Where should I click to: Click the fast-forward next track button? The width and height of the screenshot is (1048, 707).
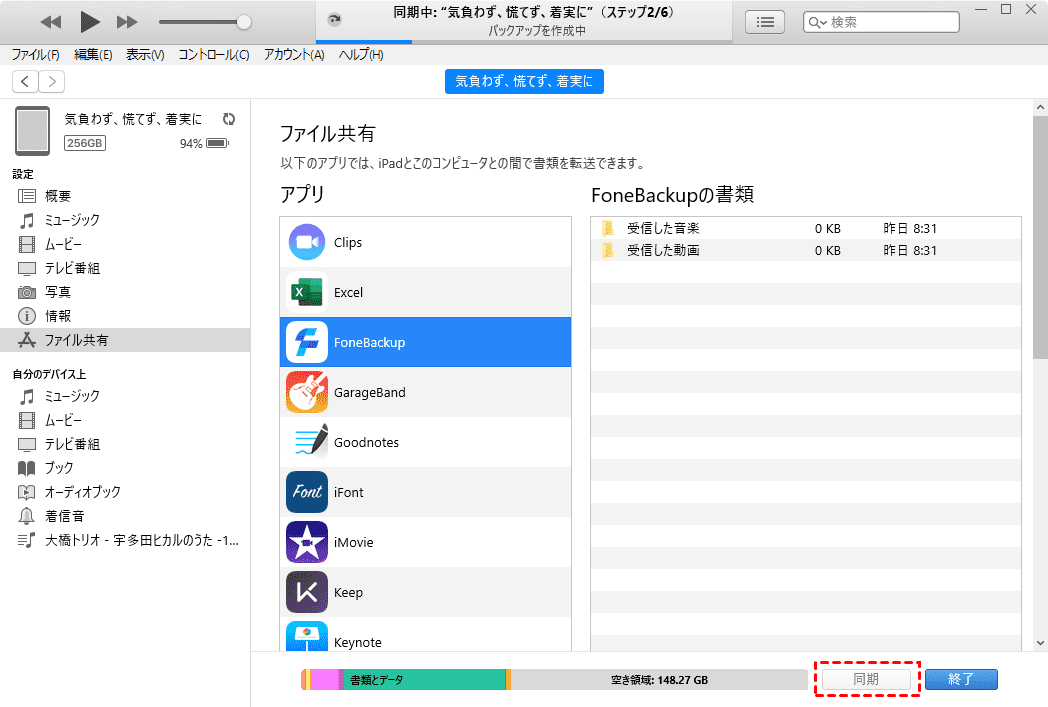pos(127,21)
